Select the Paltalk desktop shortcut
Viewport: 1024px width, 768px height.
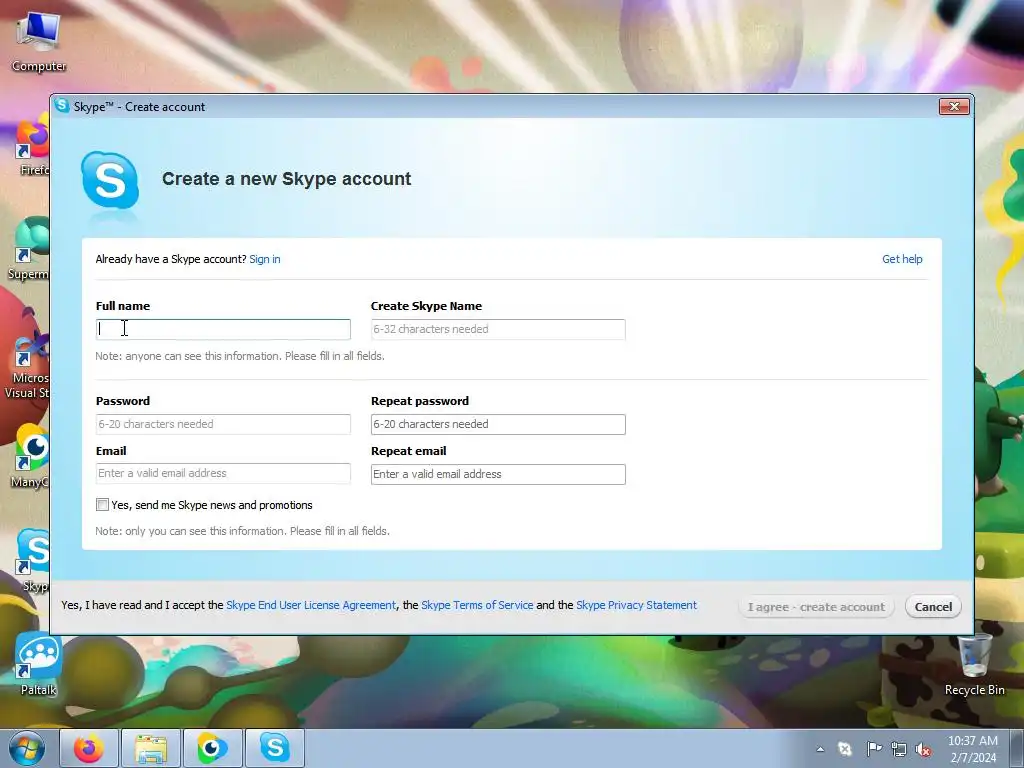pyautogui.click(x=38, y=665)
